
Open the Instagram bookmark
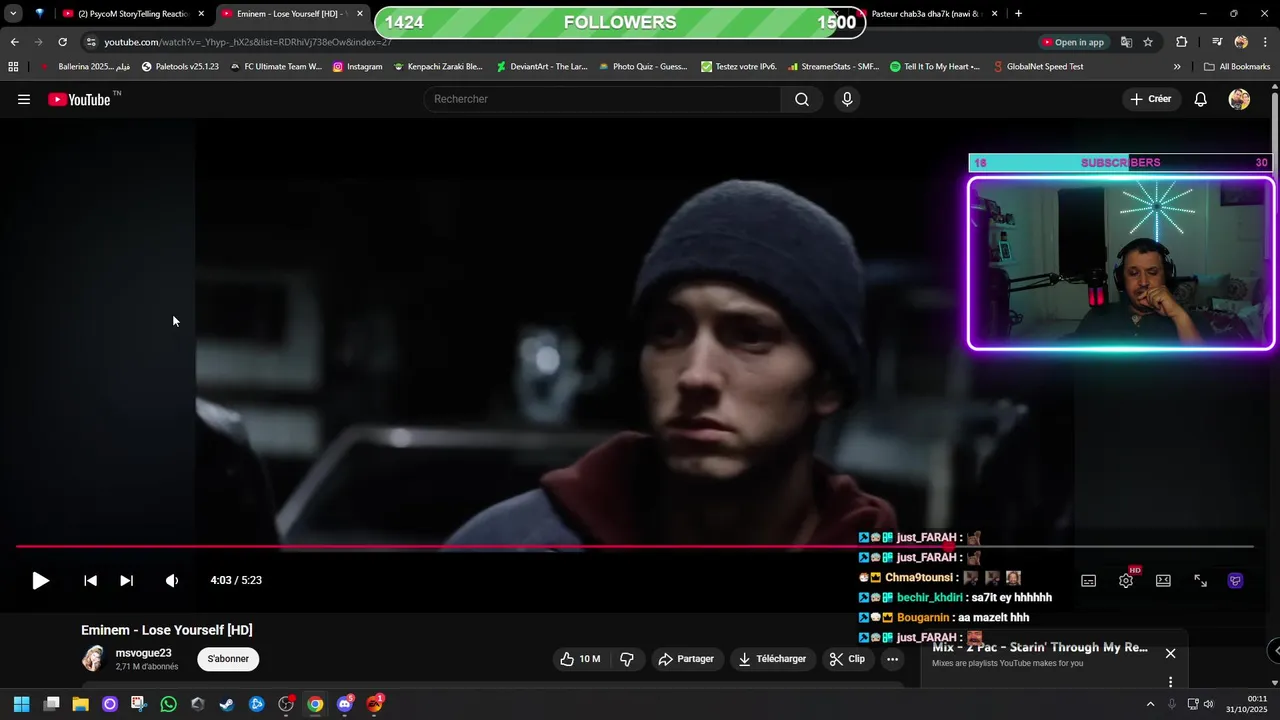(357, 67)
